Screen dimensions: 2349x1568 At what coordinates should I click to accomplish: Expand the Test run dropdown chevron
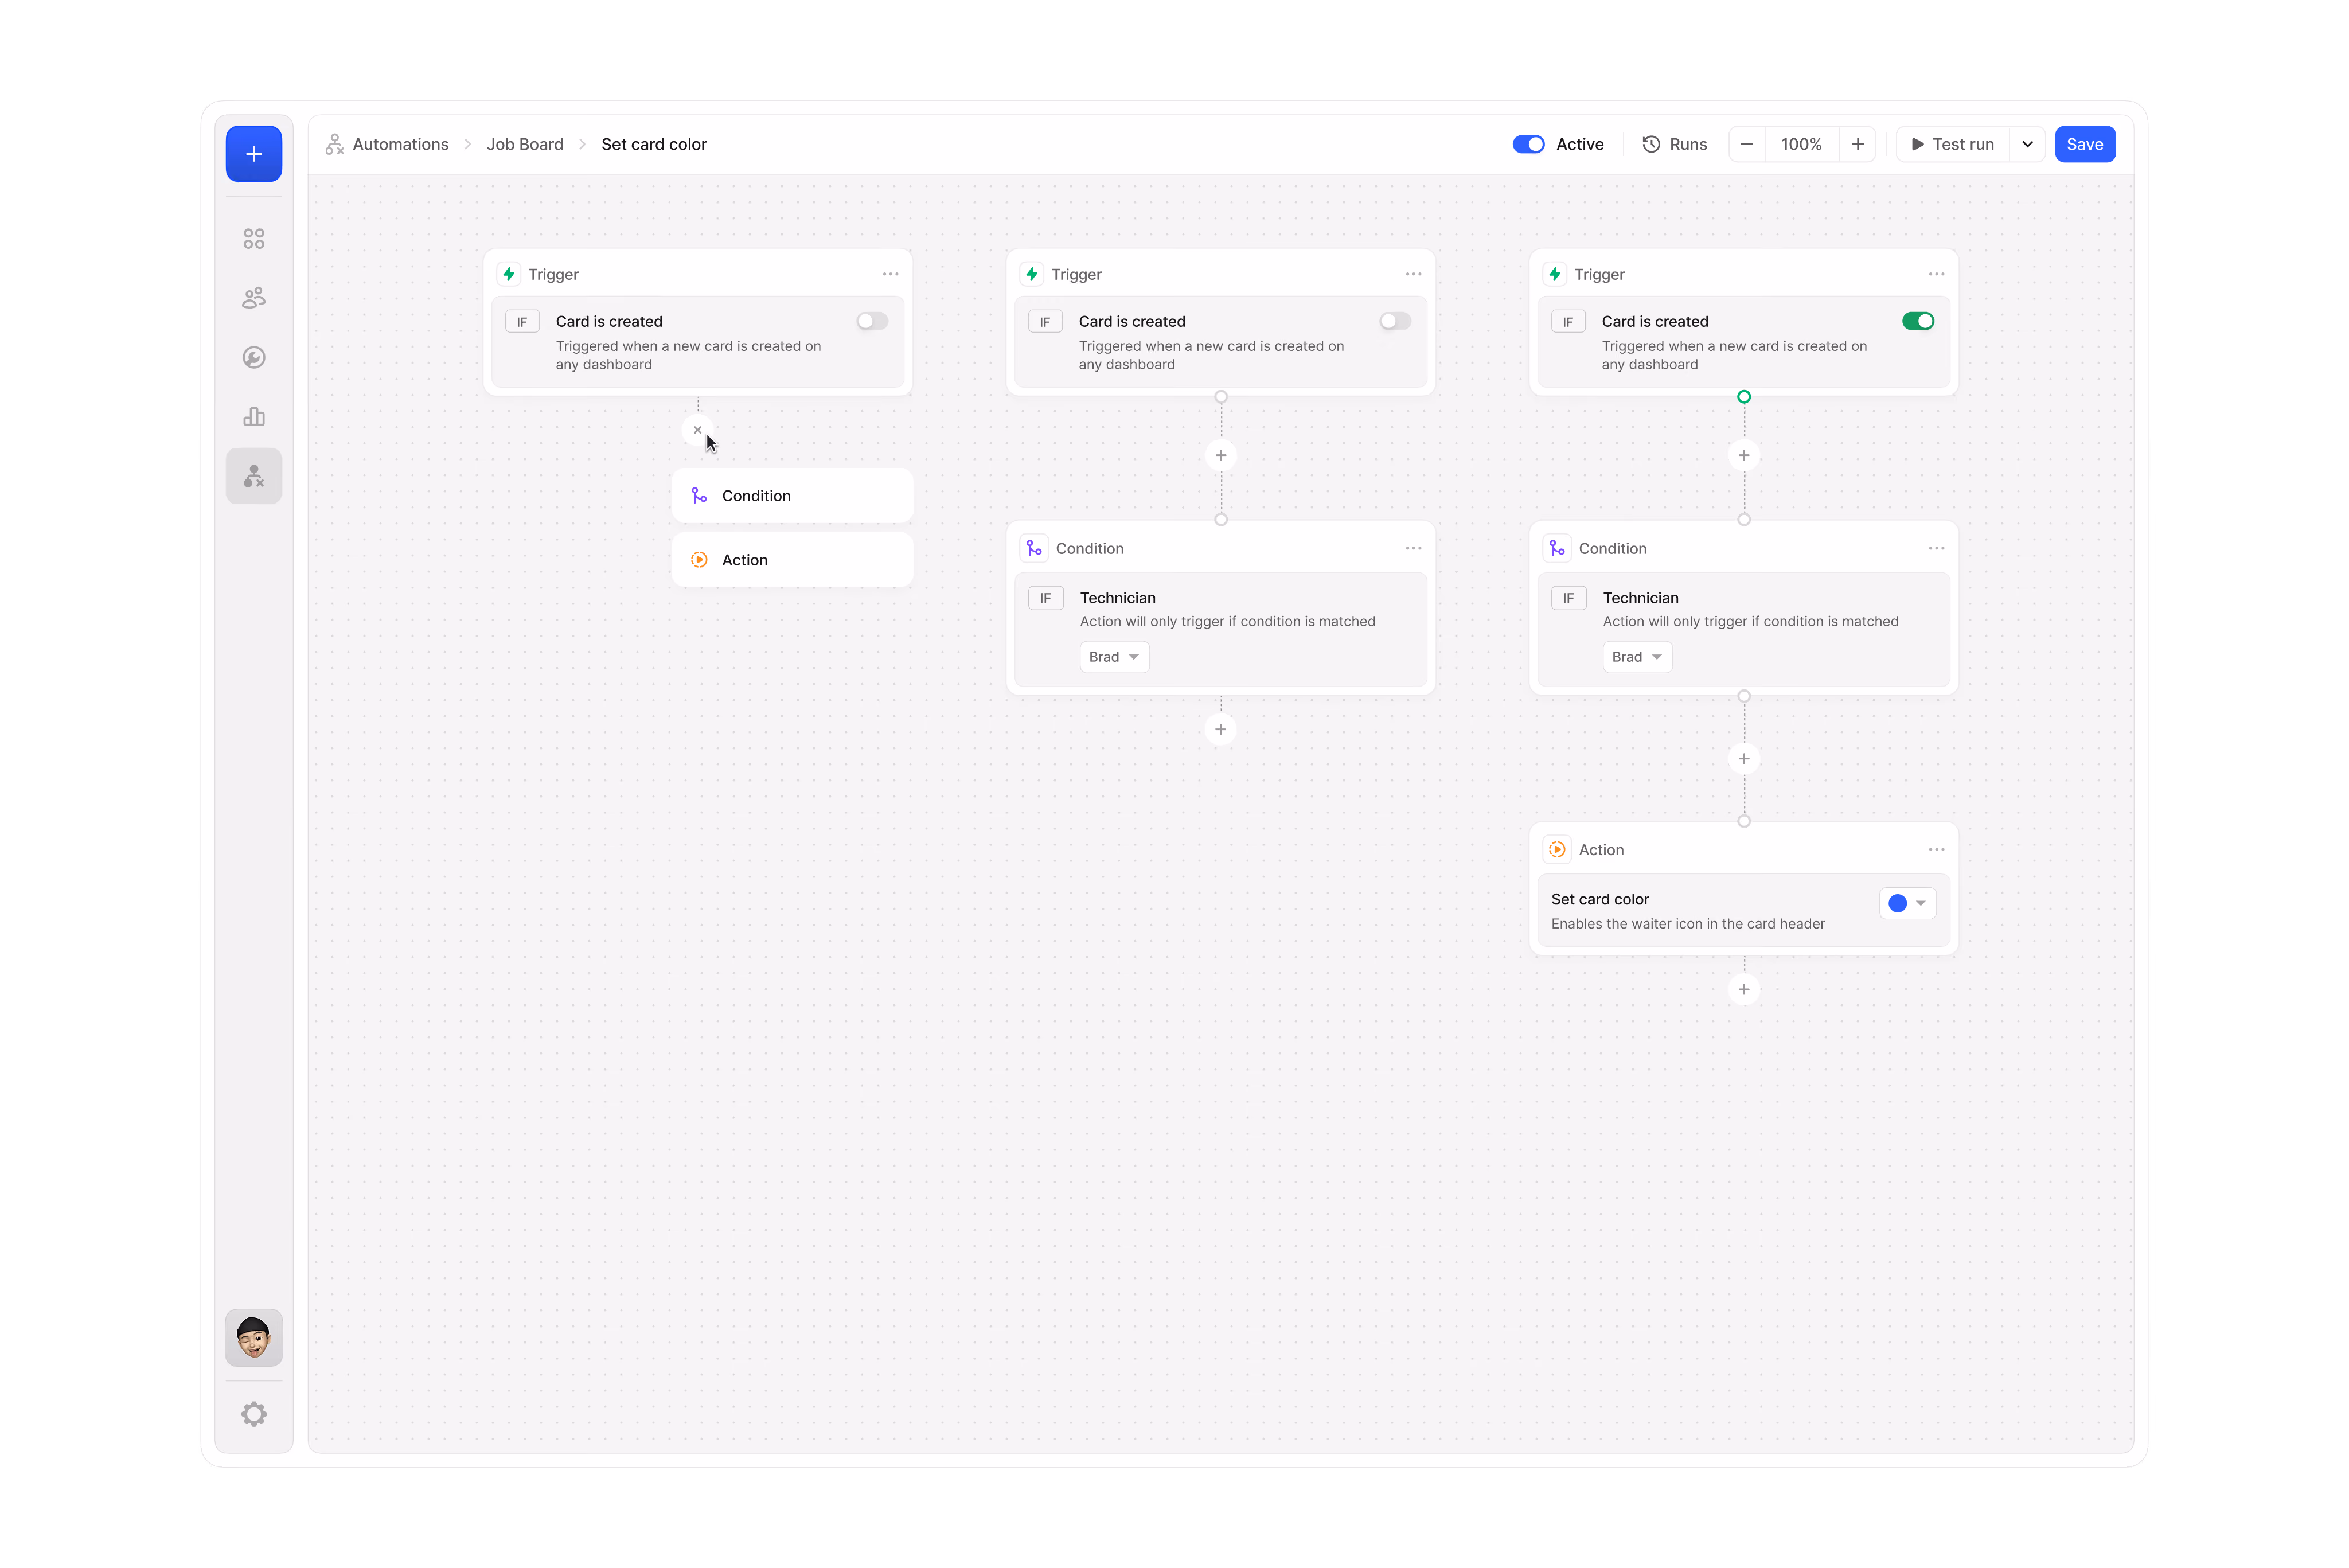[2028, 144]
